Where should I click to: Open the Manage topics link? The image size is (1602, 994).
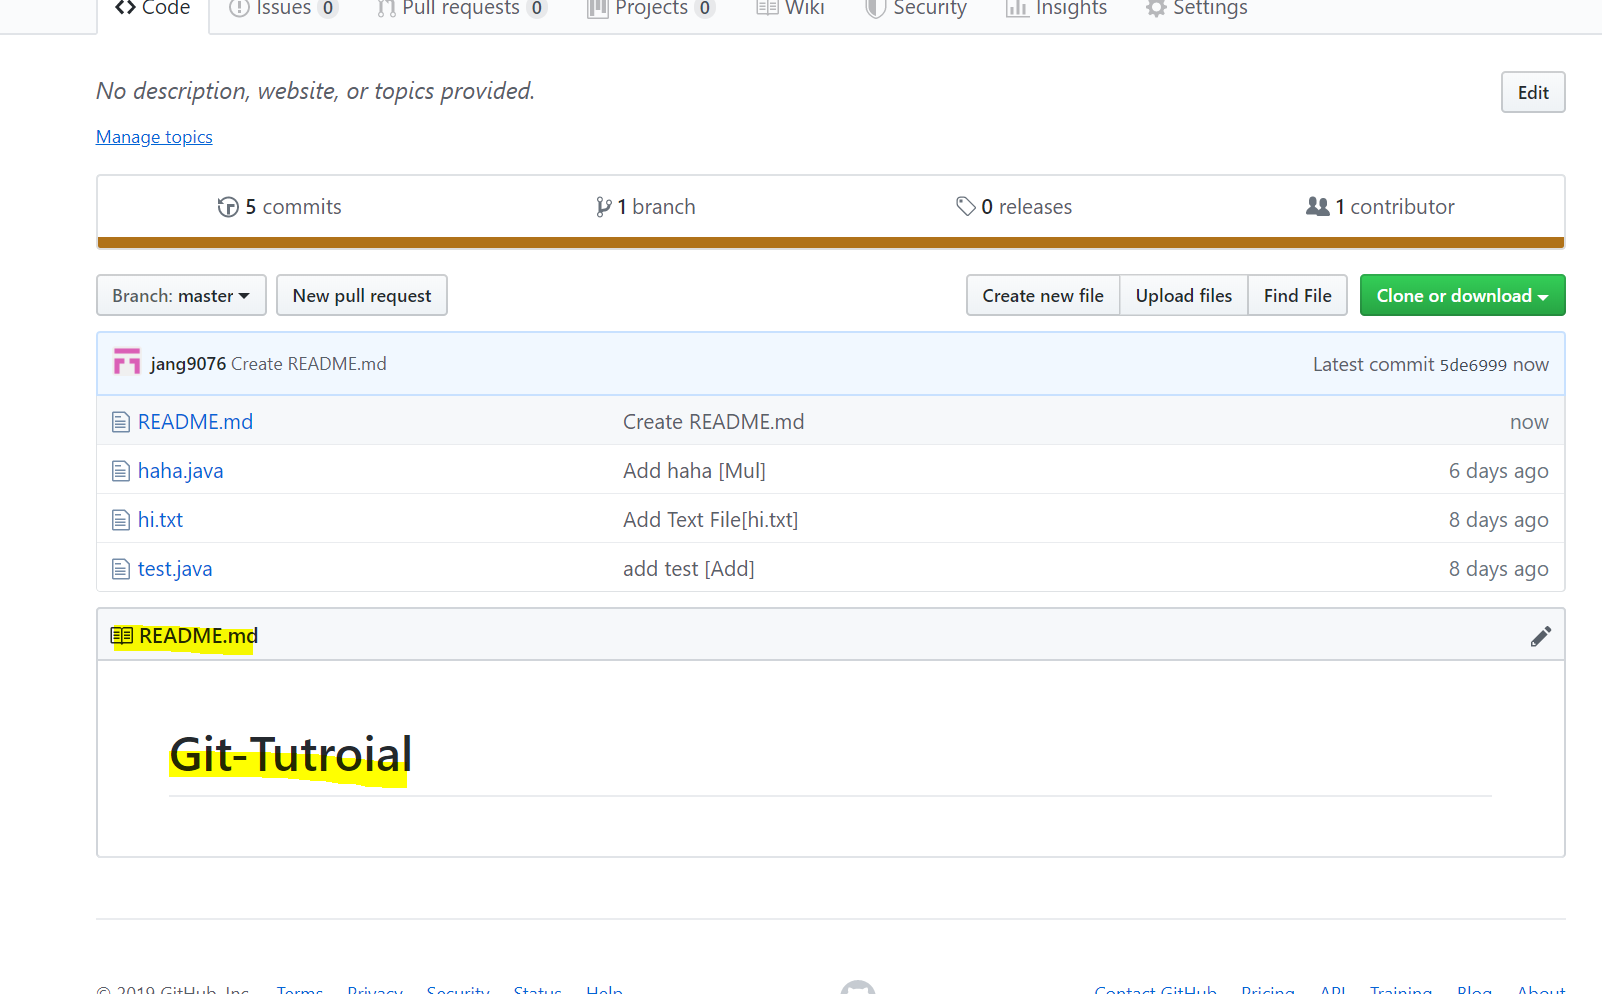pyautogui.click(x=154, y=137)
